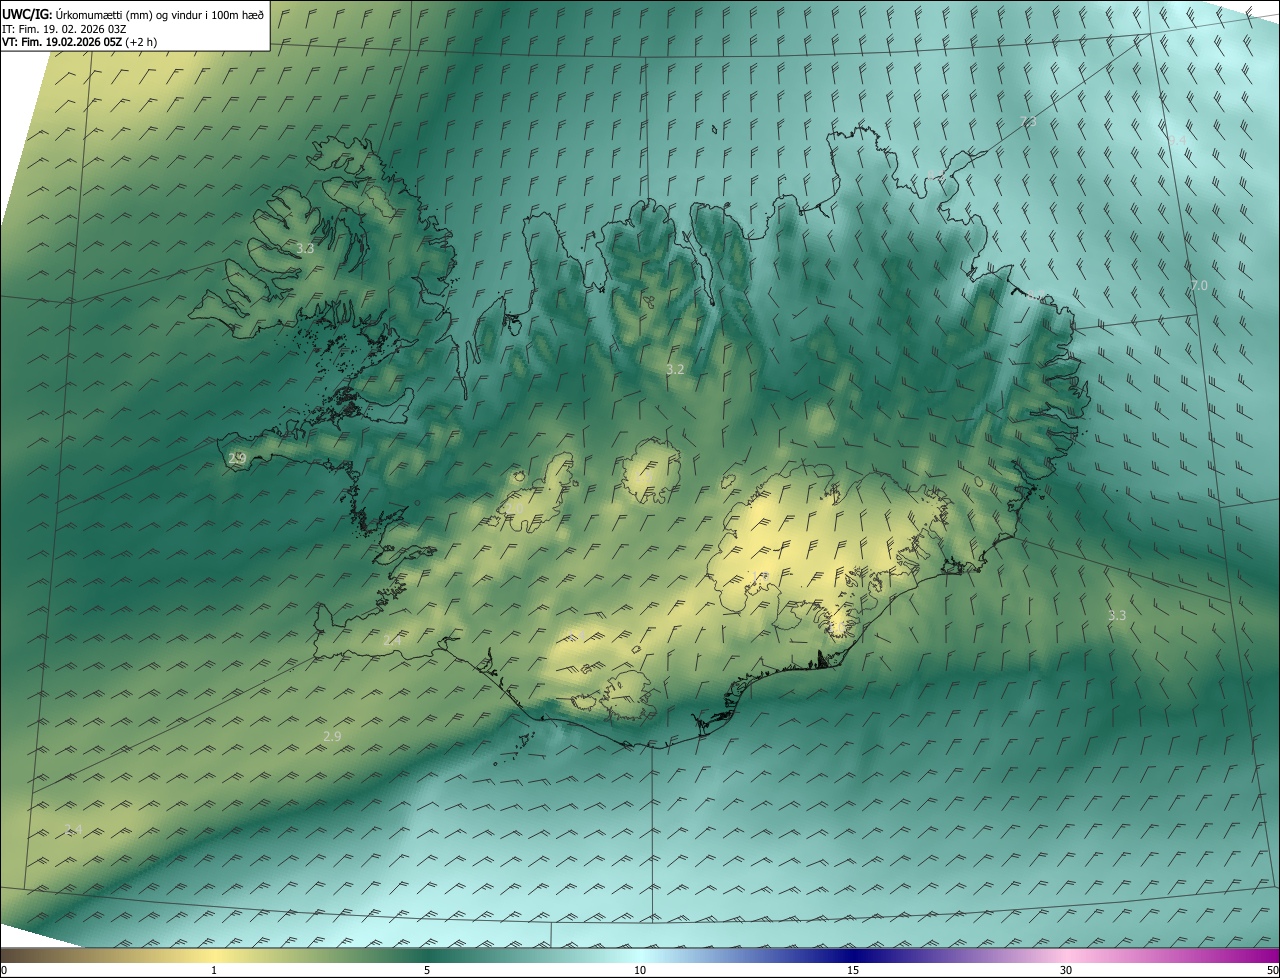Viewport: 1280px width, 978px height.
Task: Select the pink colour bar section at 30
Action: (x=1066, y=955)
